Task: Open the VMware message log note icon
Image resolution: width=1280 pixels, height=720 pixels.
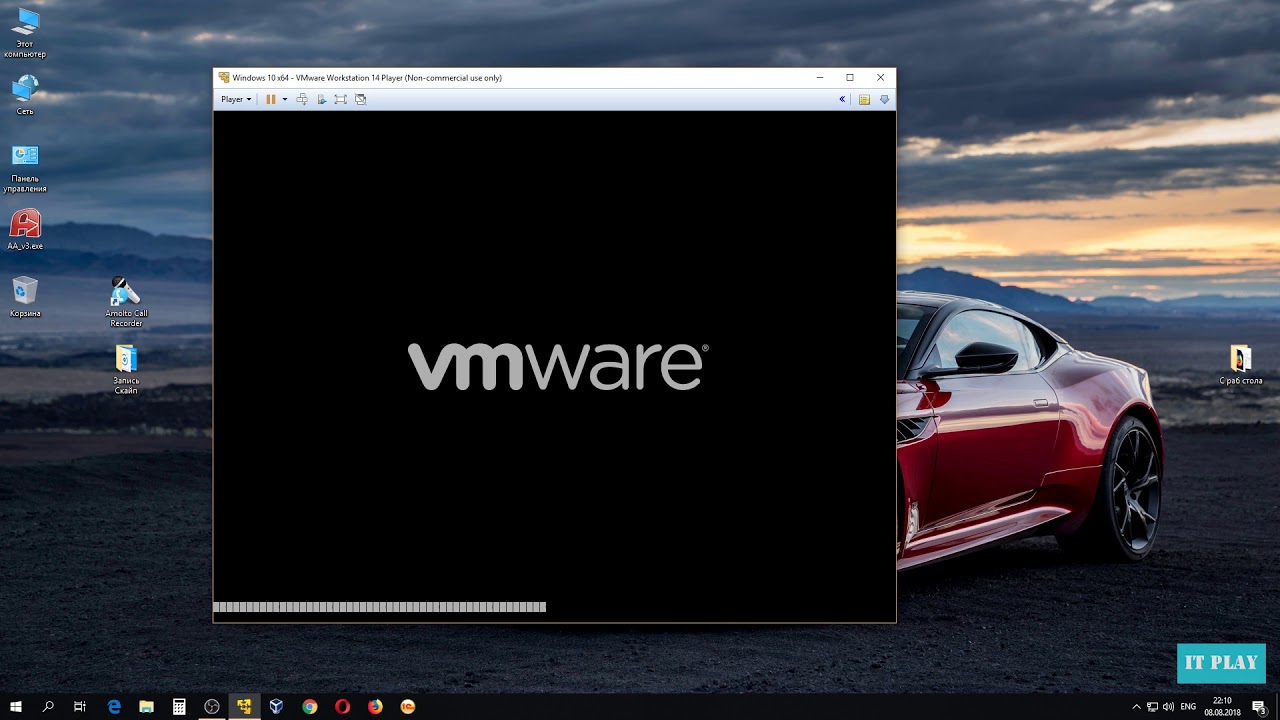Action: click(x=864, y=99)
